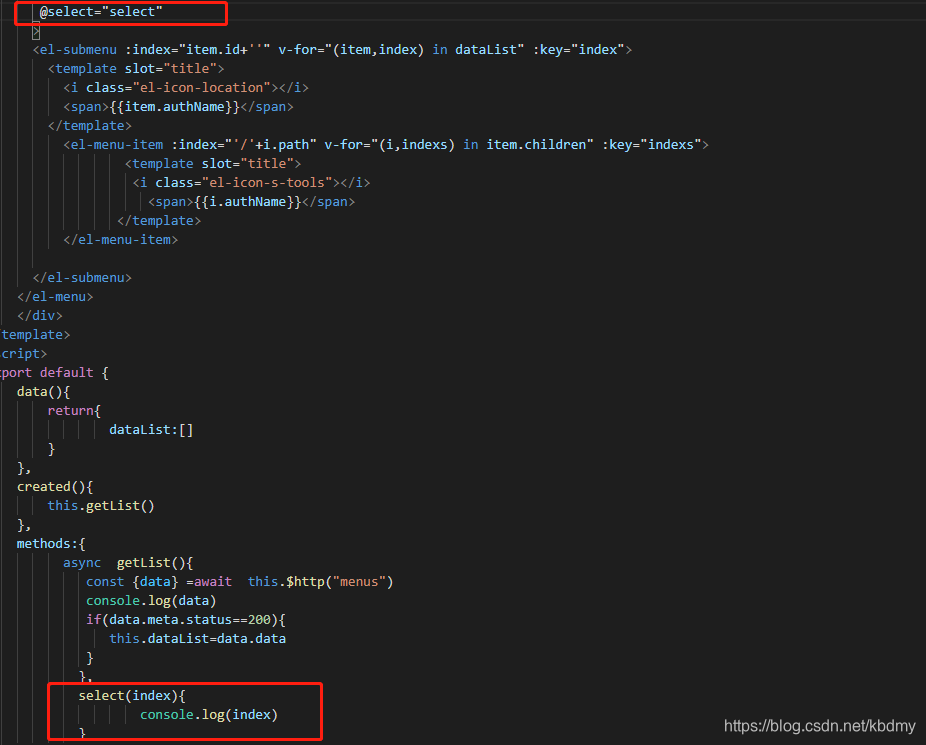Click the created(){ hook line
This screenshot has height=745, width=926.
coord(55,486)
